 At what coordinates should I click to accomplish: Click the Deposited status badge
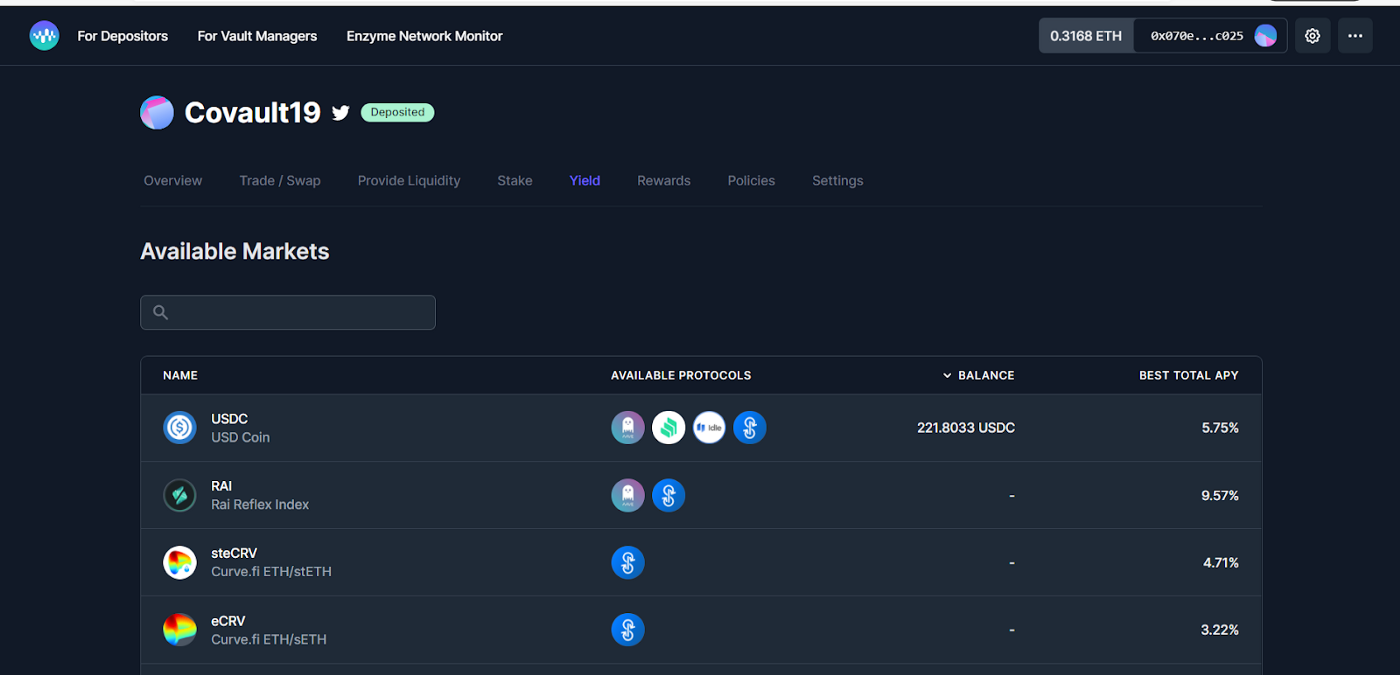point(397,112)
